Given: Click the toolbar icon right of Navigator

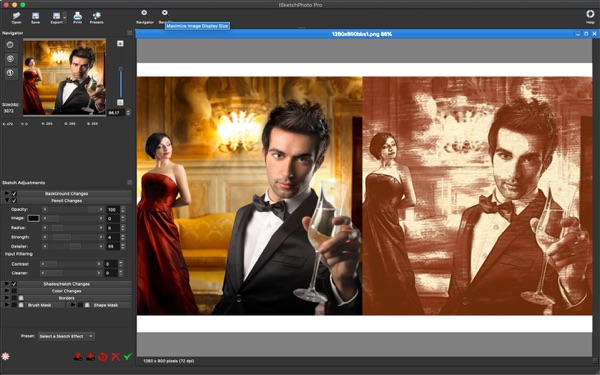Looking at the screenshot, I should click(165, 14).
